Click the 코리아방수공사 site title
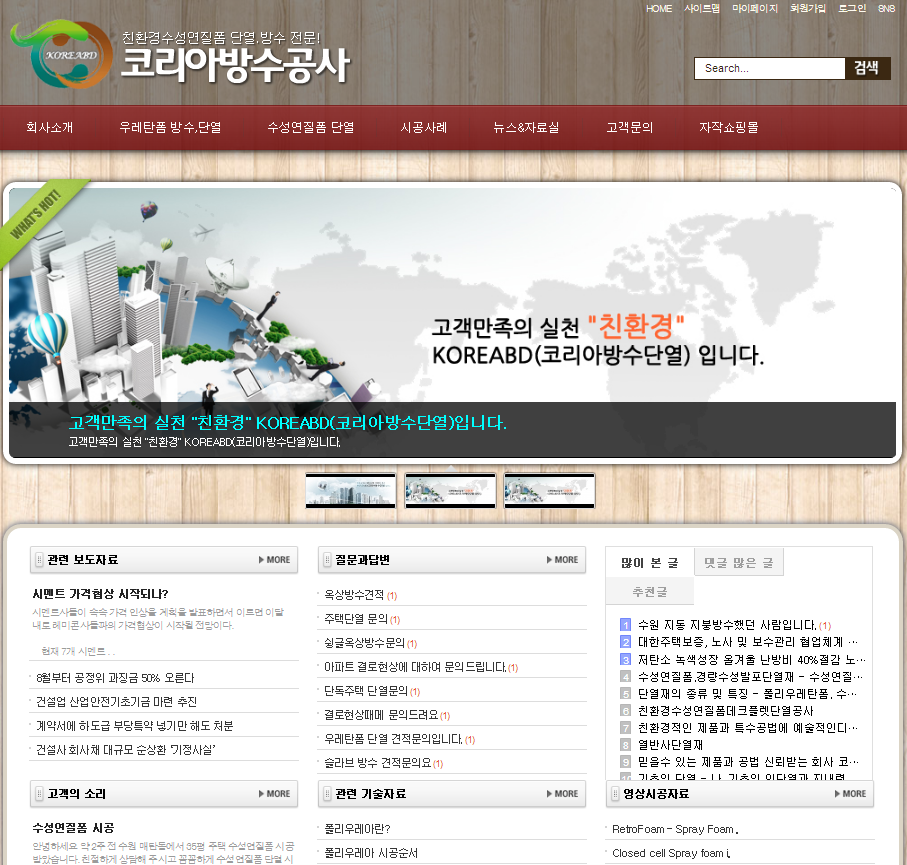The width and height of the screenshot is (907, 865). [x=235, y=64]
